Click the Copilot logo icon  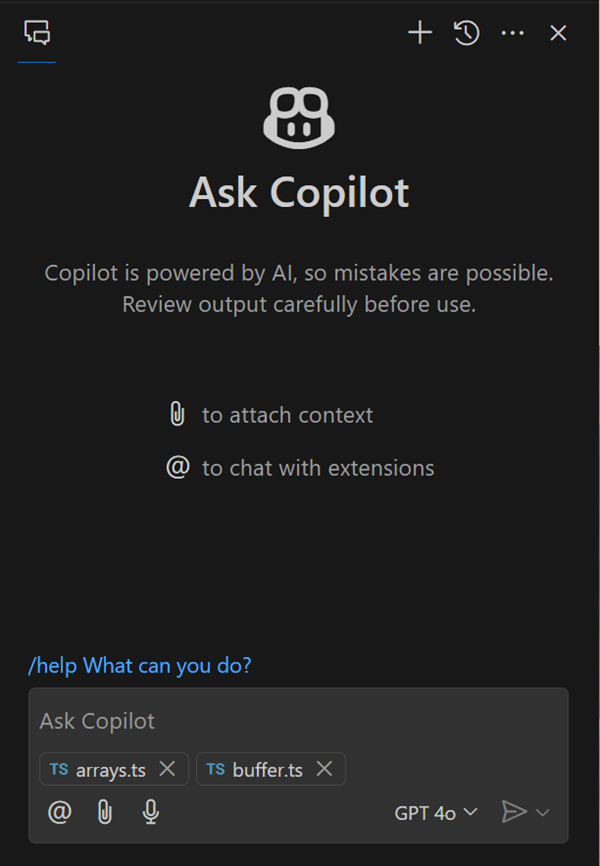(x=298, y=117)
